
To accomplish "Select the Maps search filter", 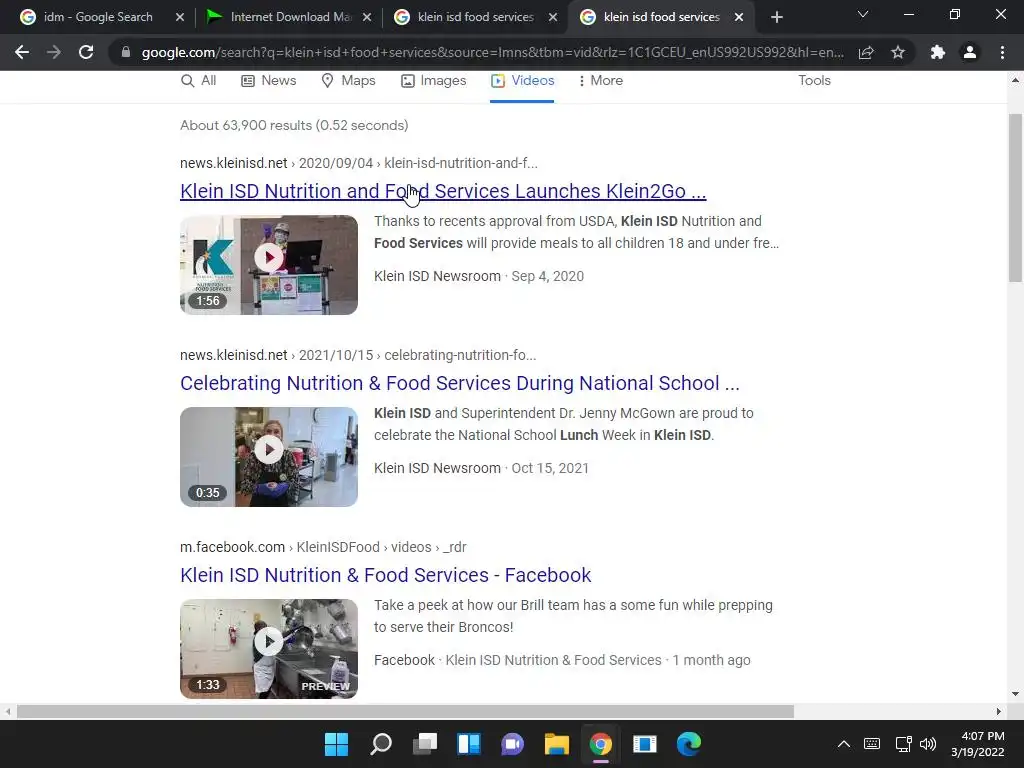I will tap(348, 80).
